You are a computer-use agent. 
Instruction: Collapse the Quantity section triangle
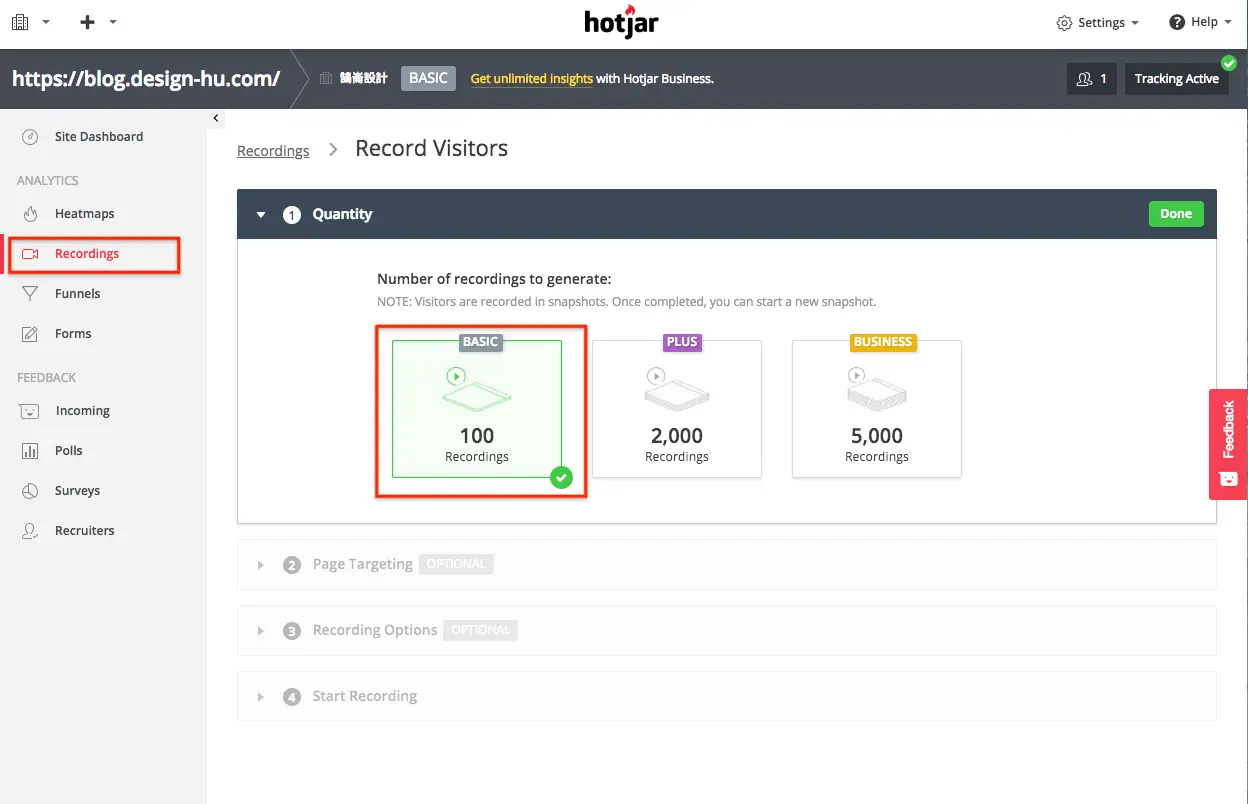261,214
